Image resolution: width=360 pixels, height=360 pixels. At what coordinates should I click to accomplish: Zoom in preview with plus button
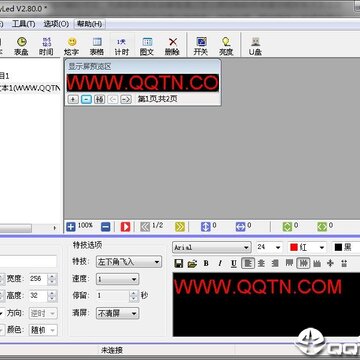(x=73, y=99)
